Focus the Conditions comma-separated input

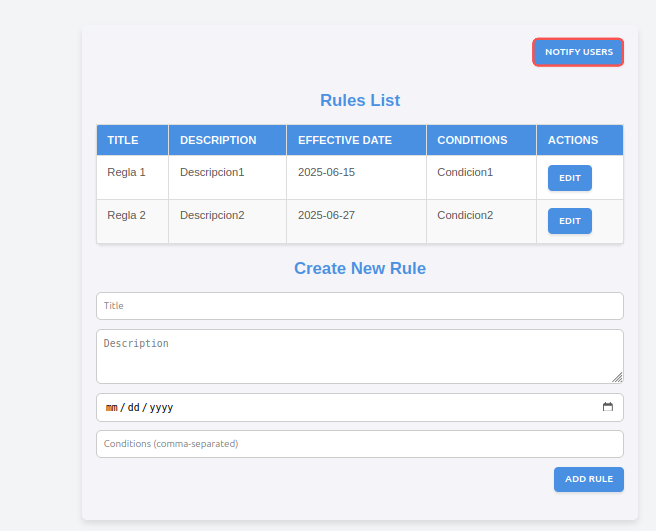click(360, 444)
